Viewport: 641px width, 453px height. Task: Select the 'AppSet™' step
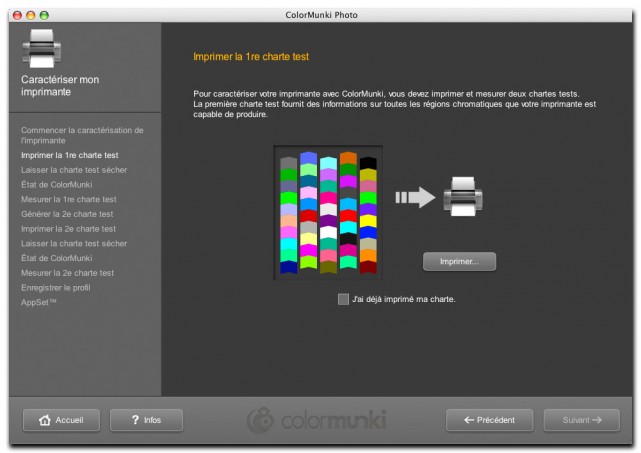pyautogui.click(x=38, y=303)
